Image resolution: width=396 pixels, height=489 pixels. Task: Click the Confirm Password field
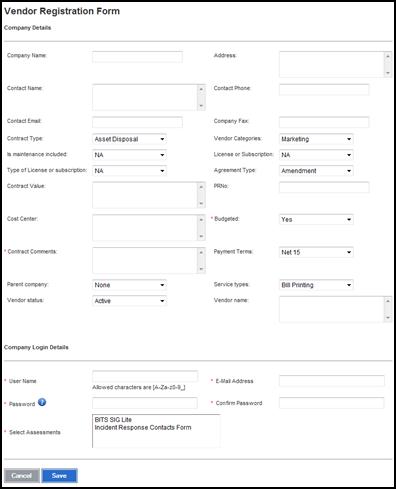332,403
